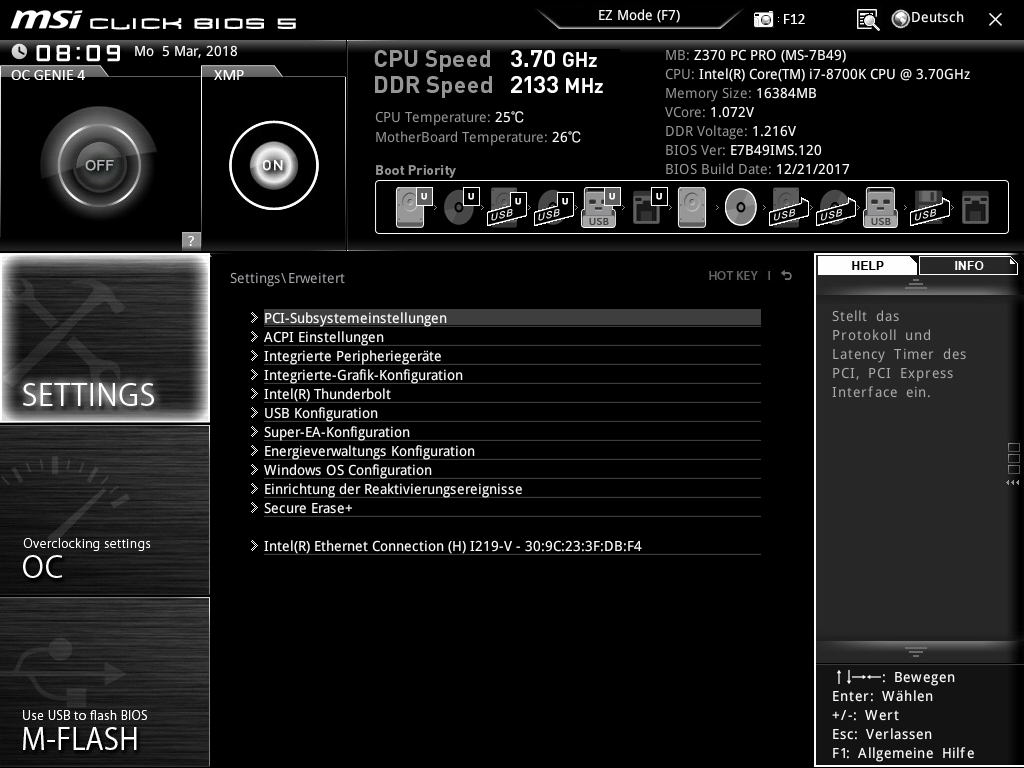Select UEFI USB key boot icon
Viewport: 1024px width, 768px height.
tap(600, 207)
